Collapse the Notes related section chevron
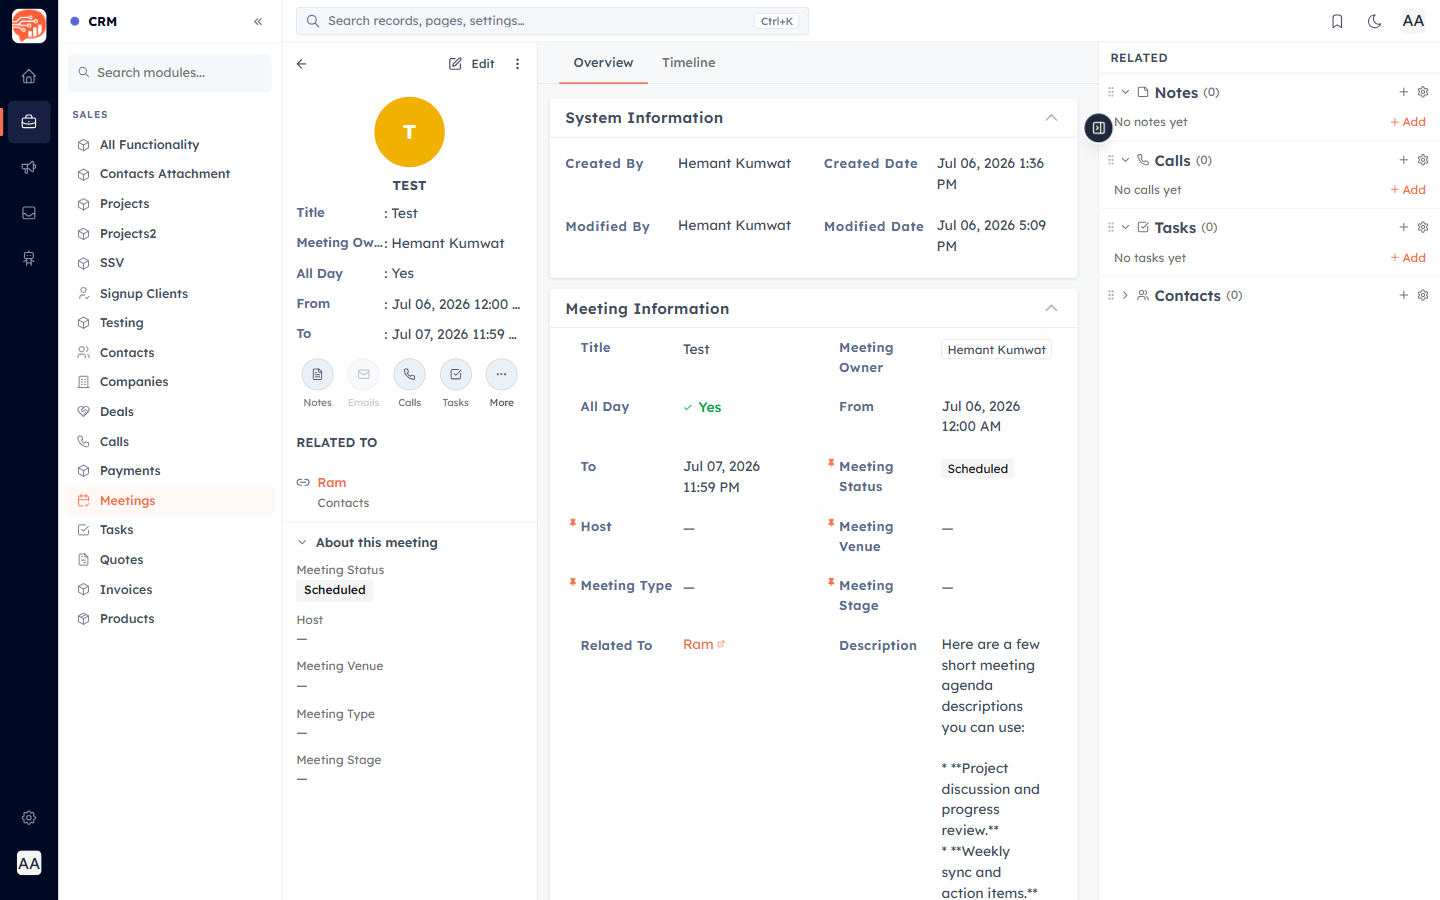This screenshot has width=1440, height=900. coord(1125,92)
